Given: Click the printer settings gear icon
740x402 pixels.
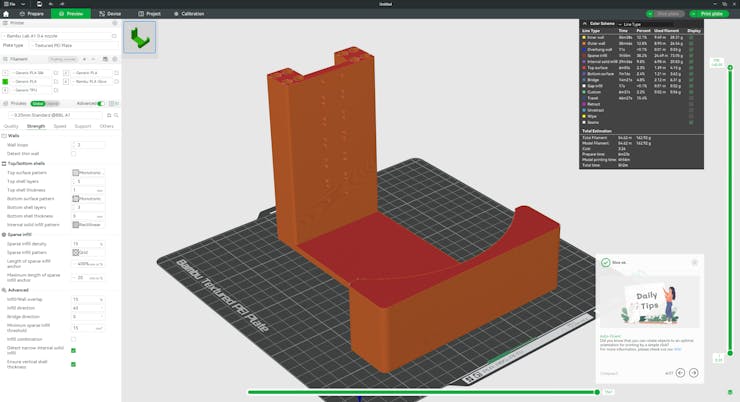Looking at the screenshot, I should click(114, 23).
